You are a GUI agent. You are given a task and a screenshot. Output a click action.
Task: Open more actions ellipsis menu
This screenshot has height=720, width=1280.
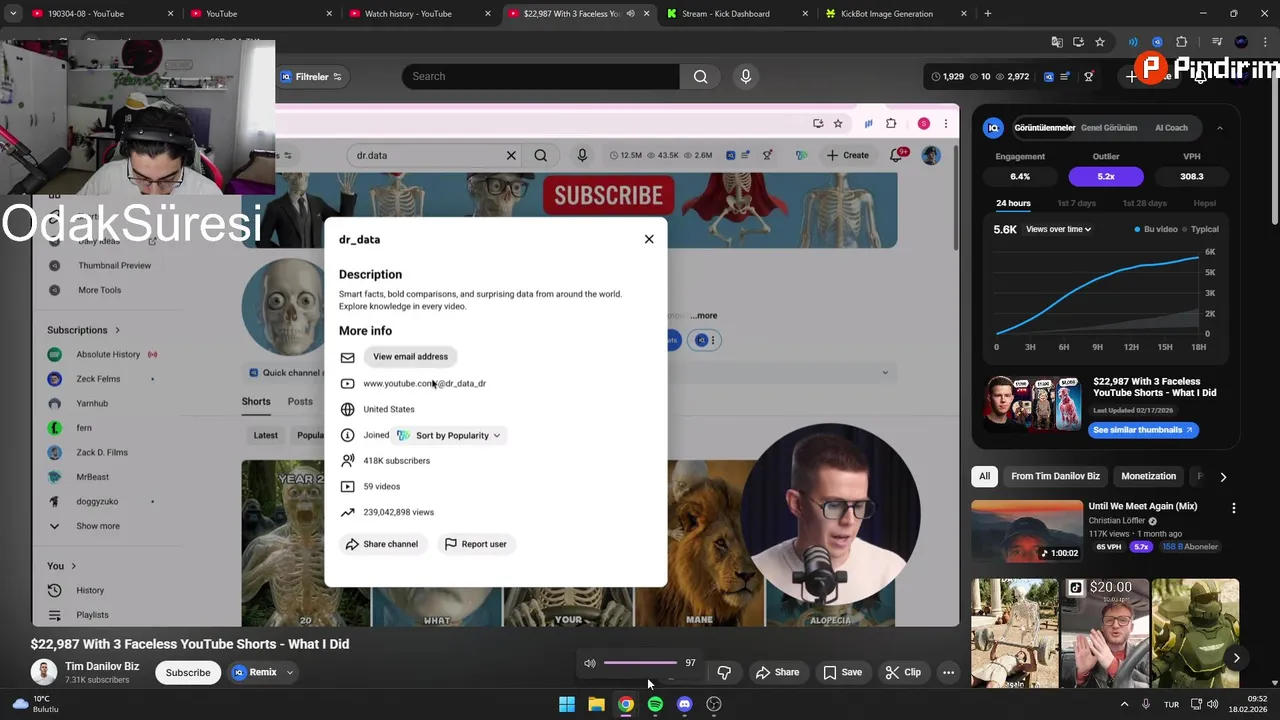point(948,672)
